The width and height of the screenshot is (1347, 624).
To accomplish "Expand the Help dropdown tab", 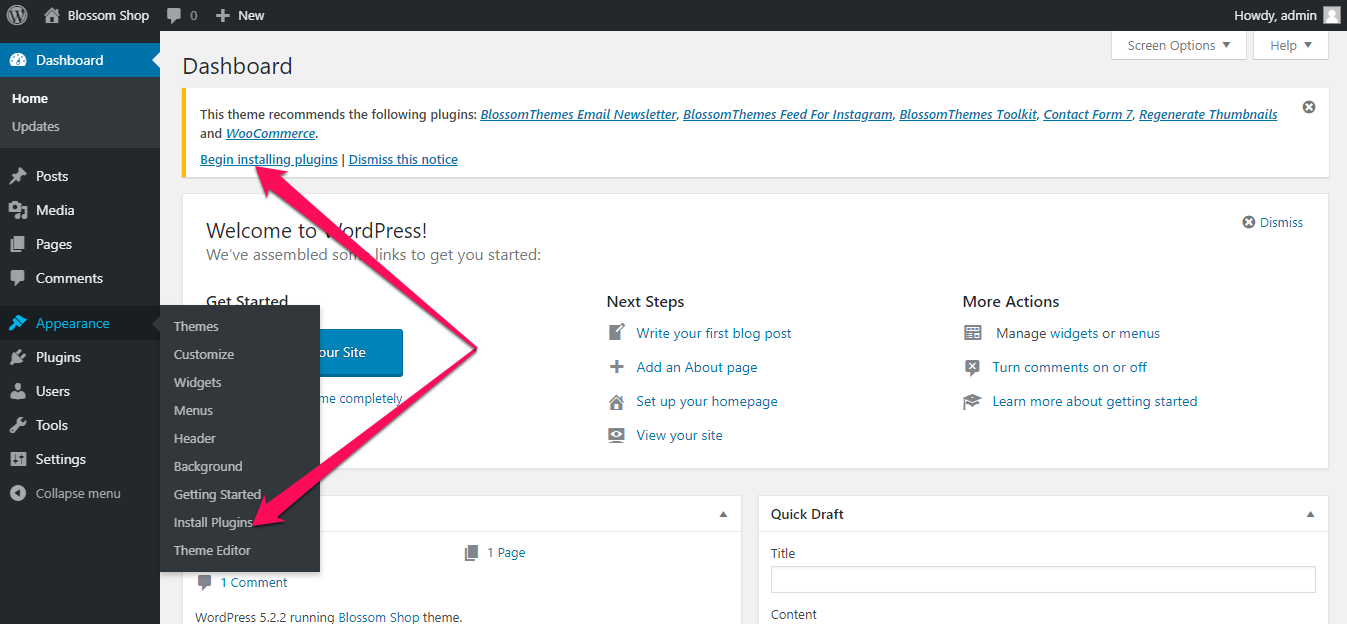I will tap(1291, 45).
